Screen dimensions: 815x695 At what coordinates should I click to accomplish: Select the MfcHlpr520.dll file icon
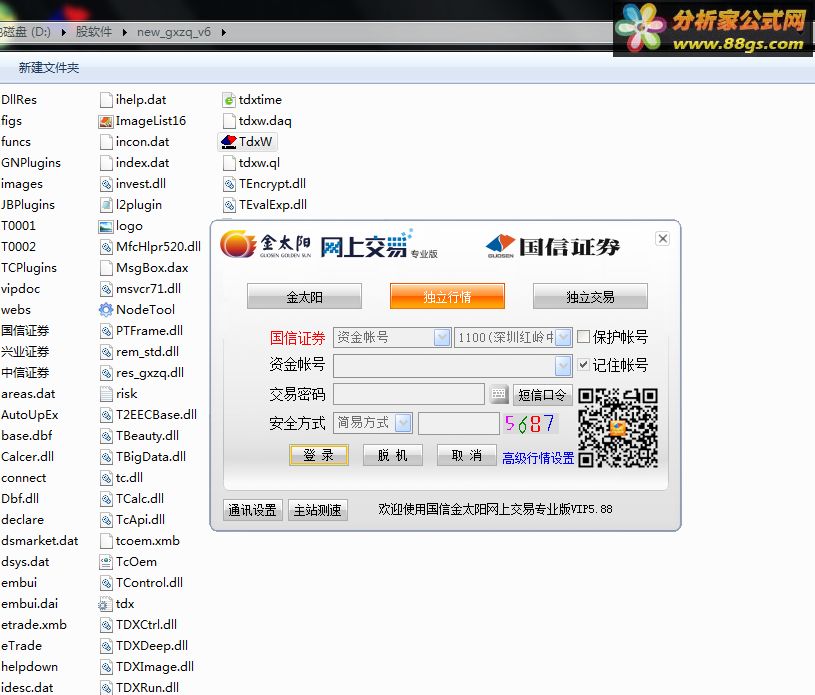point(106,247)
